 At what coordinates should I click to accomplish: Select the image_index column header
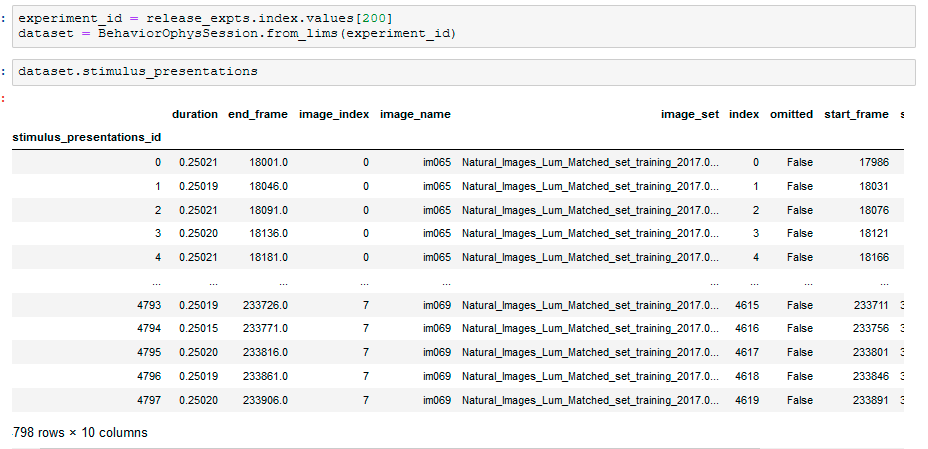pos(334,114)
